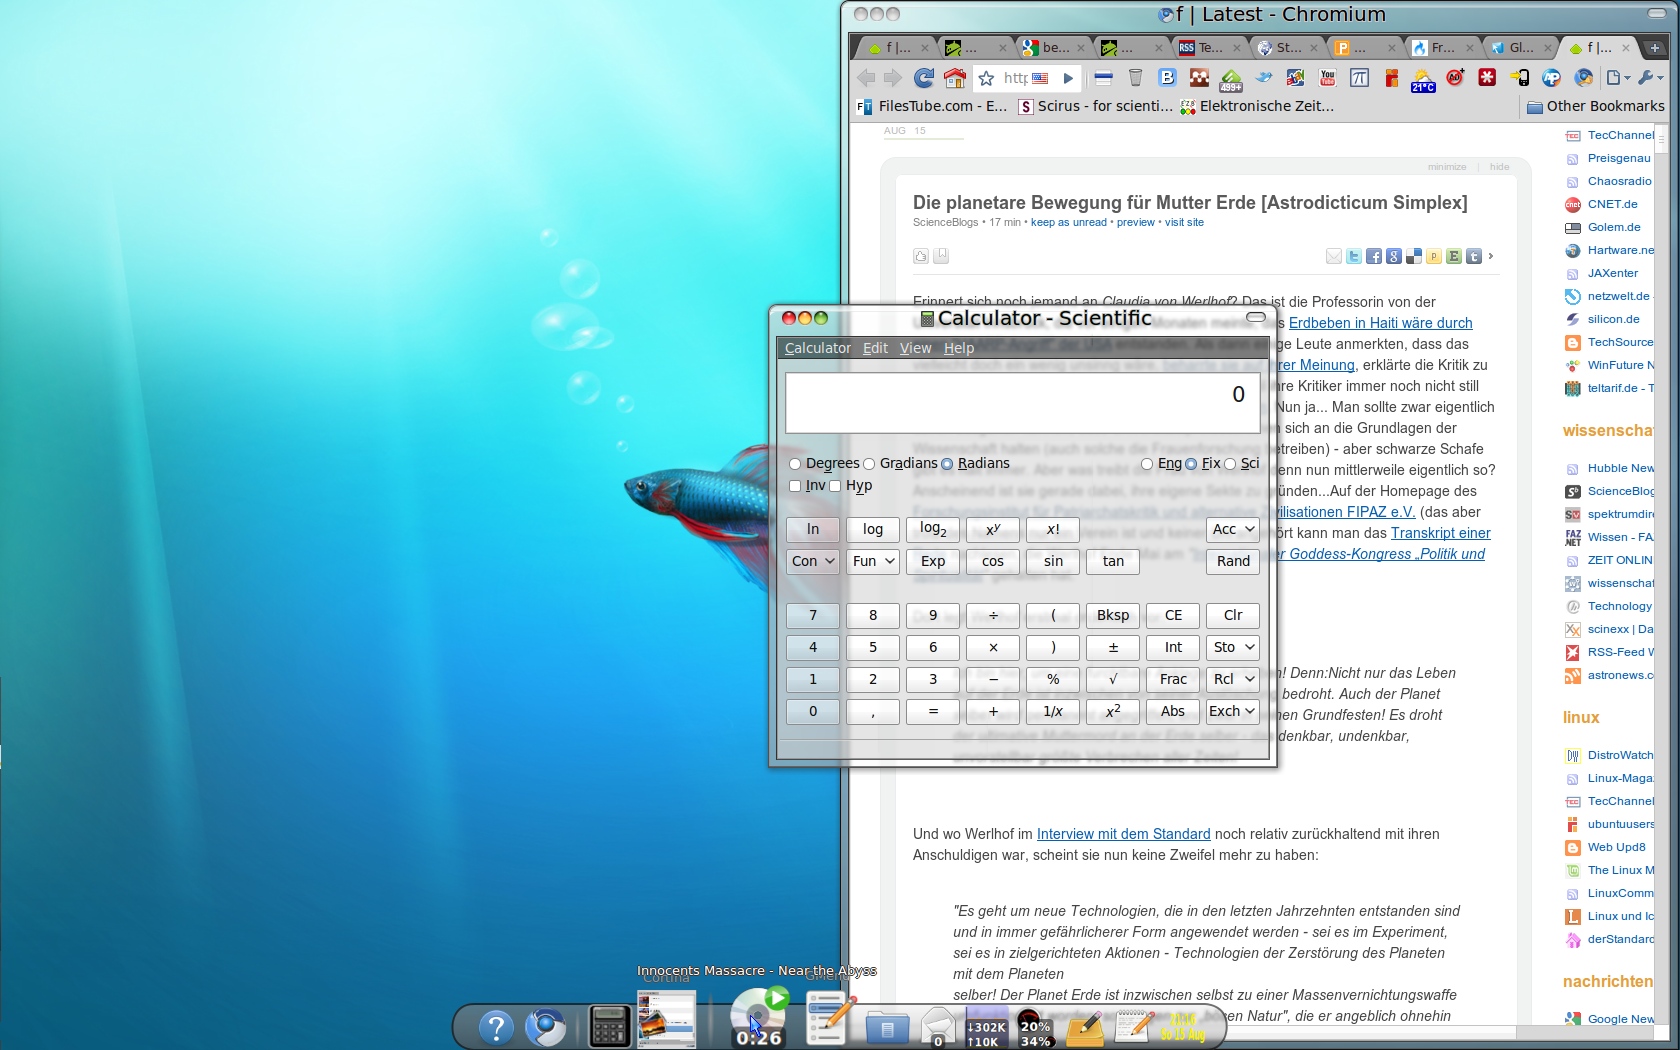The image size is (1680, 1050).
Task: Open the 'Interview mit dem Standard' link
Action: pos(1123,834)
